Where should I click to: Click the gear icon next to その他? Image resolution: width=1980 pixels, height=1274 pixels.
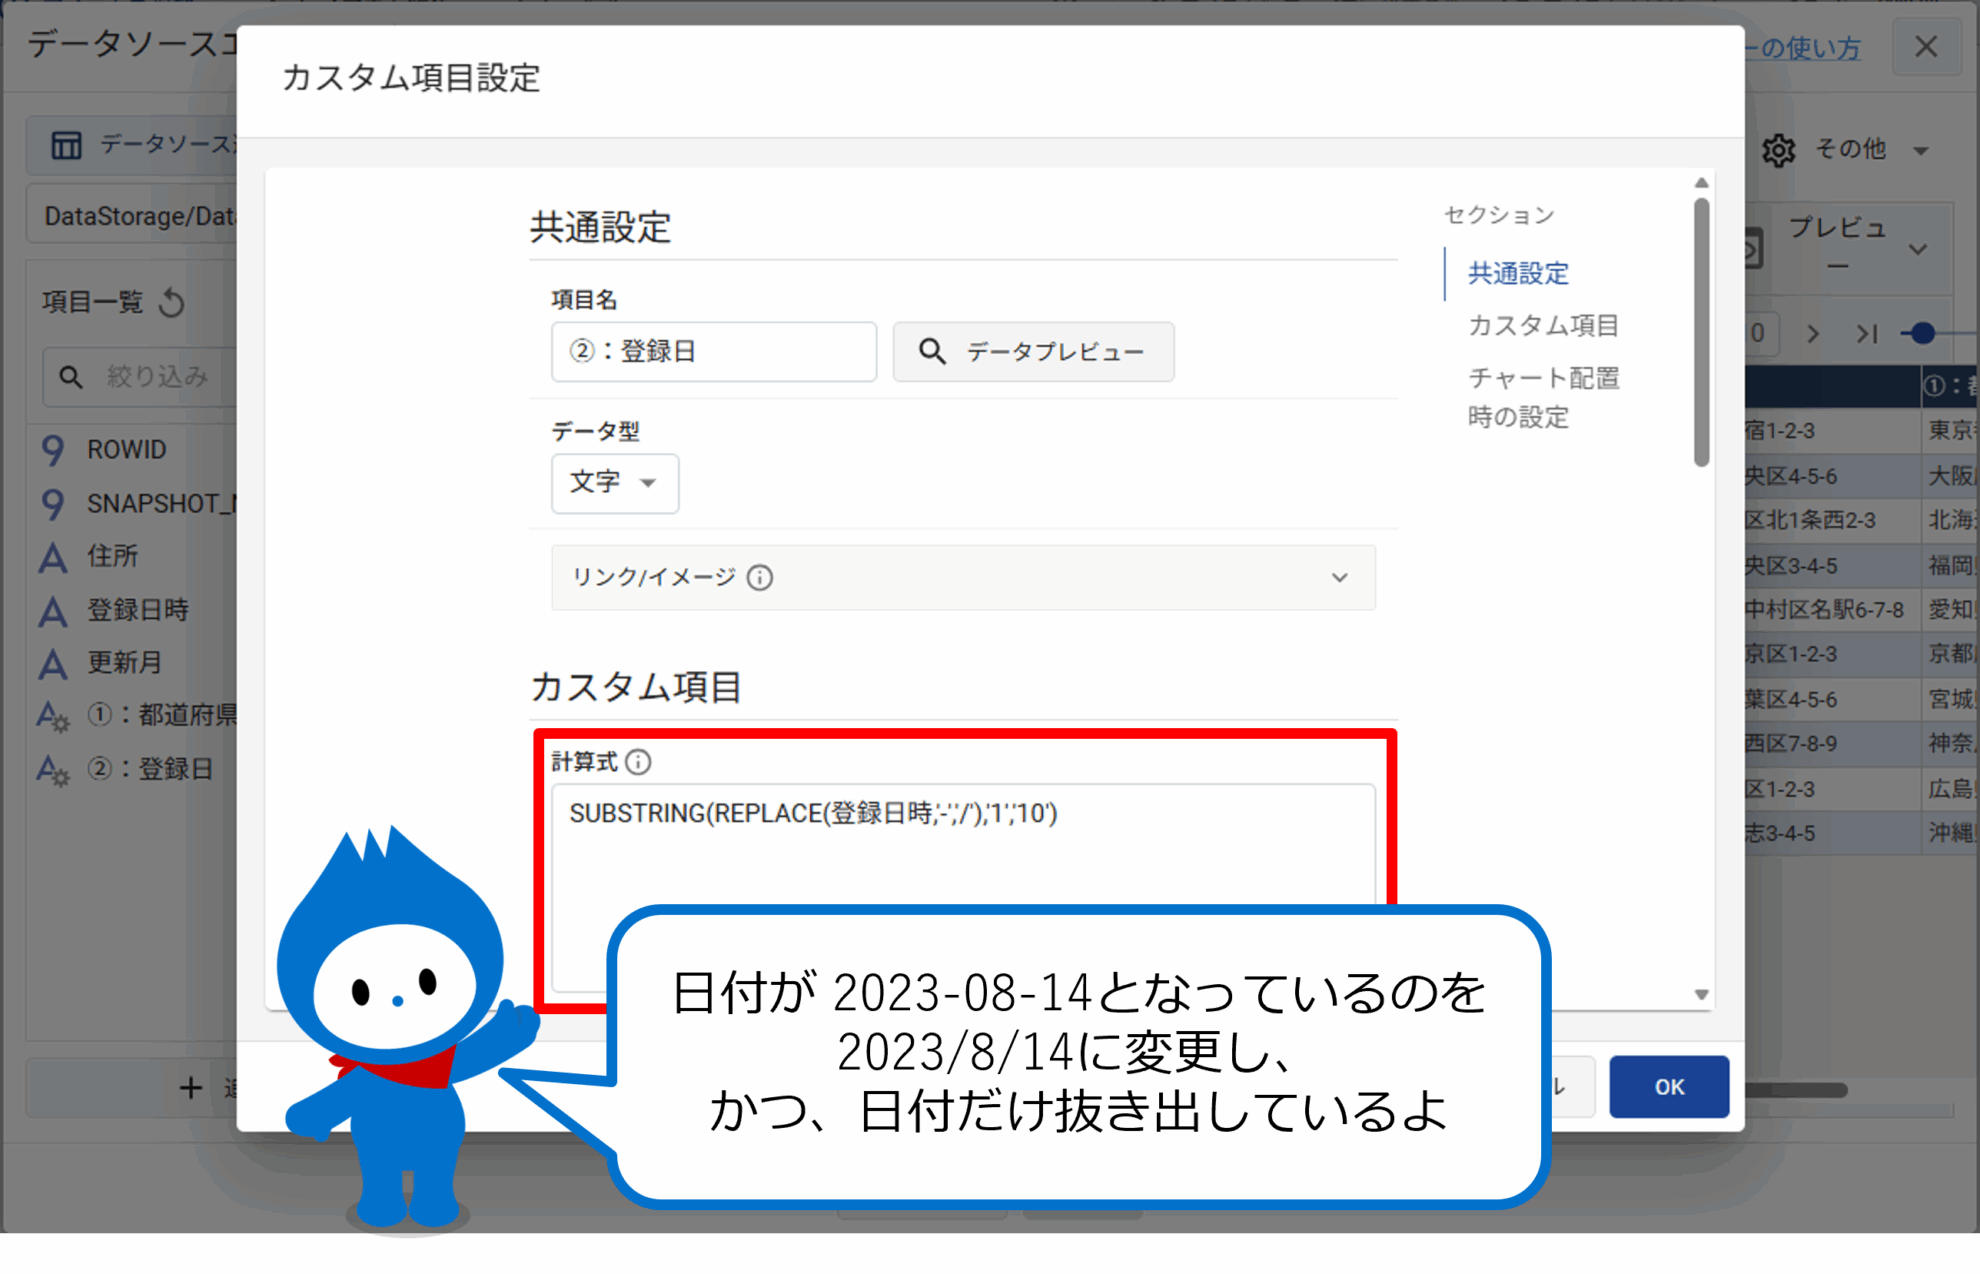[x=1778, y=150]
